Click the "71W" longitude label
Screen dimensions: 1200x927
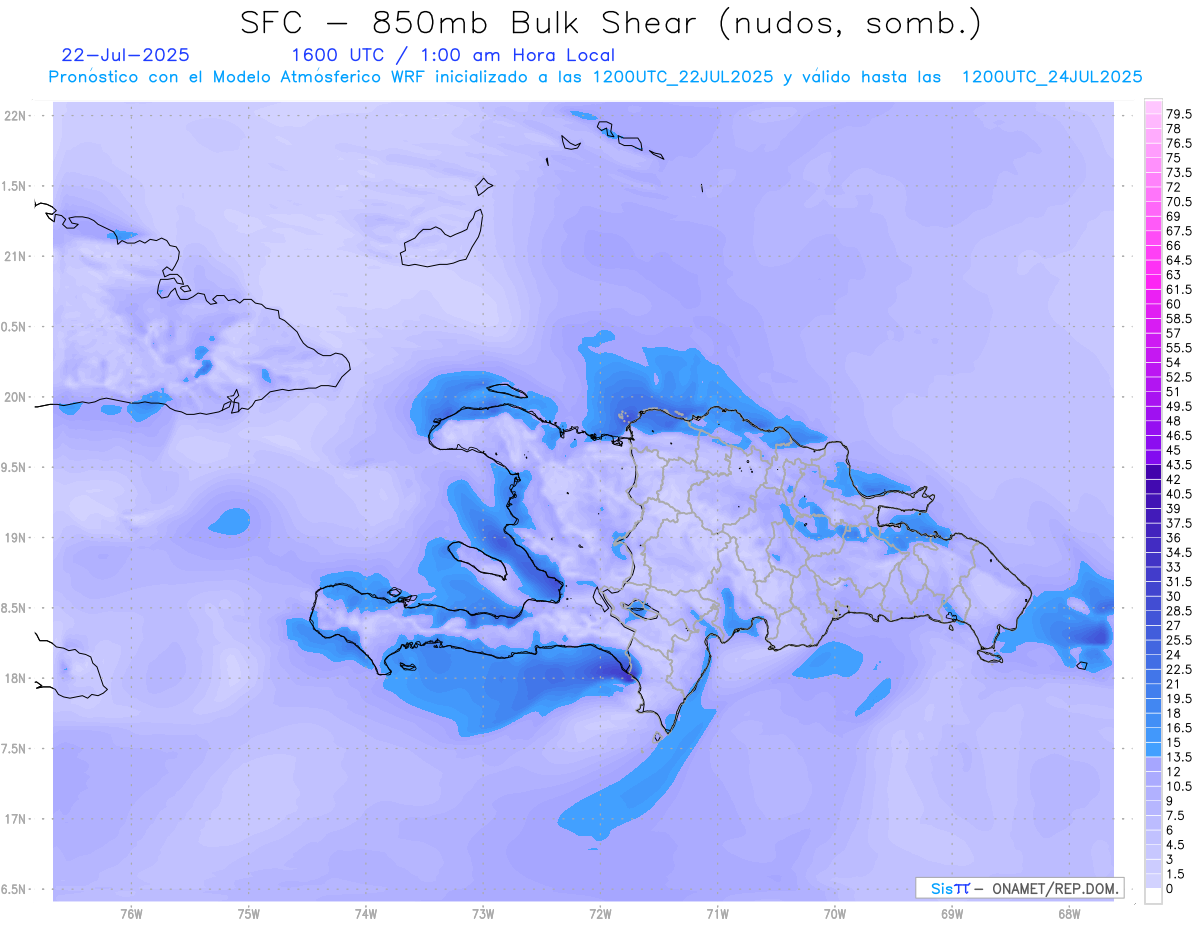point(717,914)
